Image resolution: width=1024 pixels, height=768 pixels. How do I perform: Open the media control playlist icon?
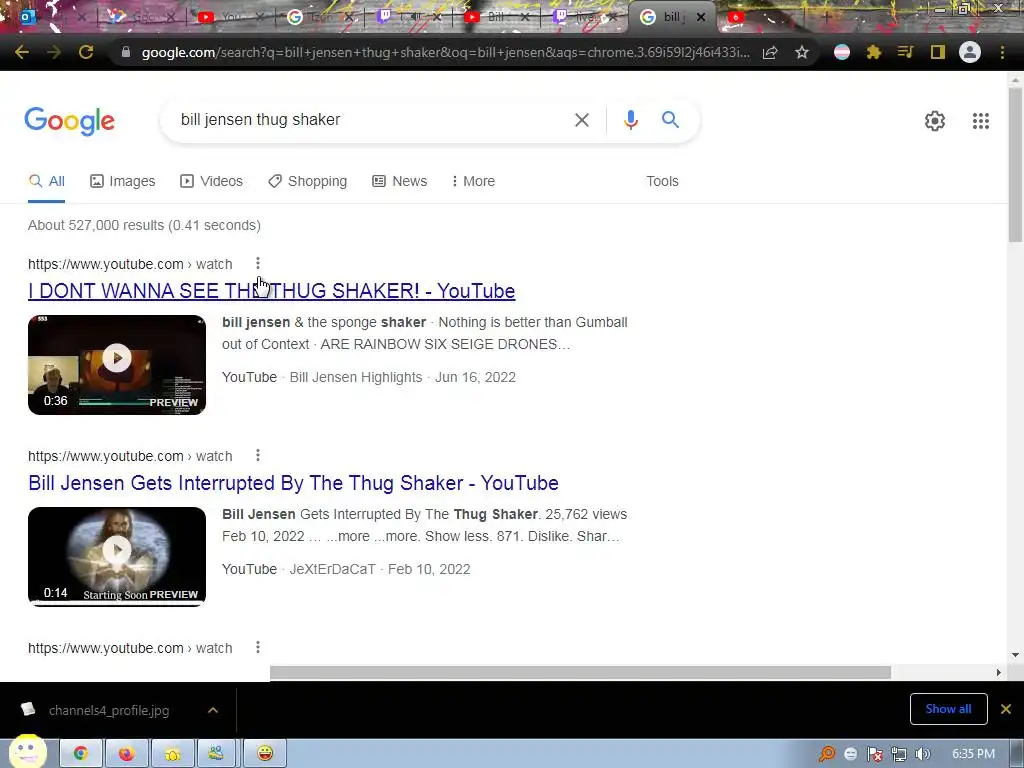(905, 52)
